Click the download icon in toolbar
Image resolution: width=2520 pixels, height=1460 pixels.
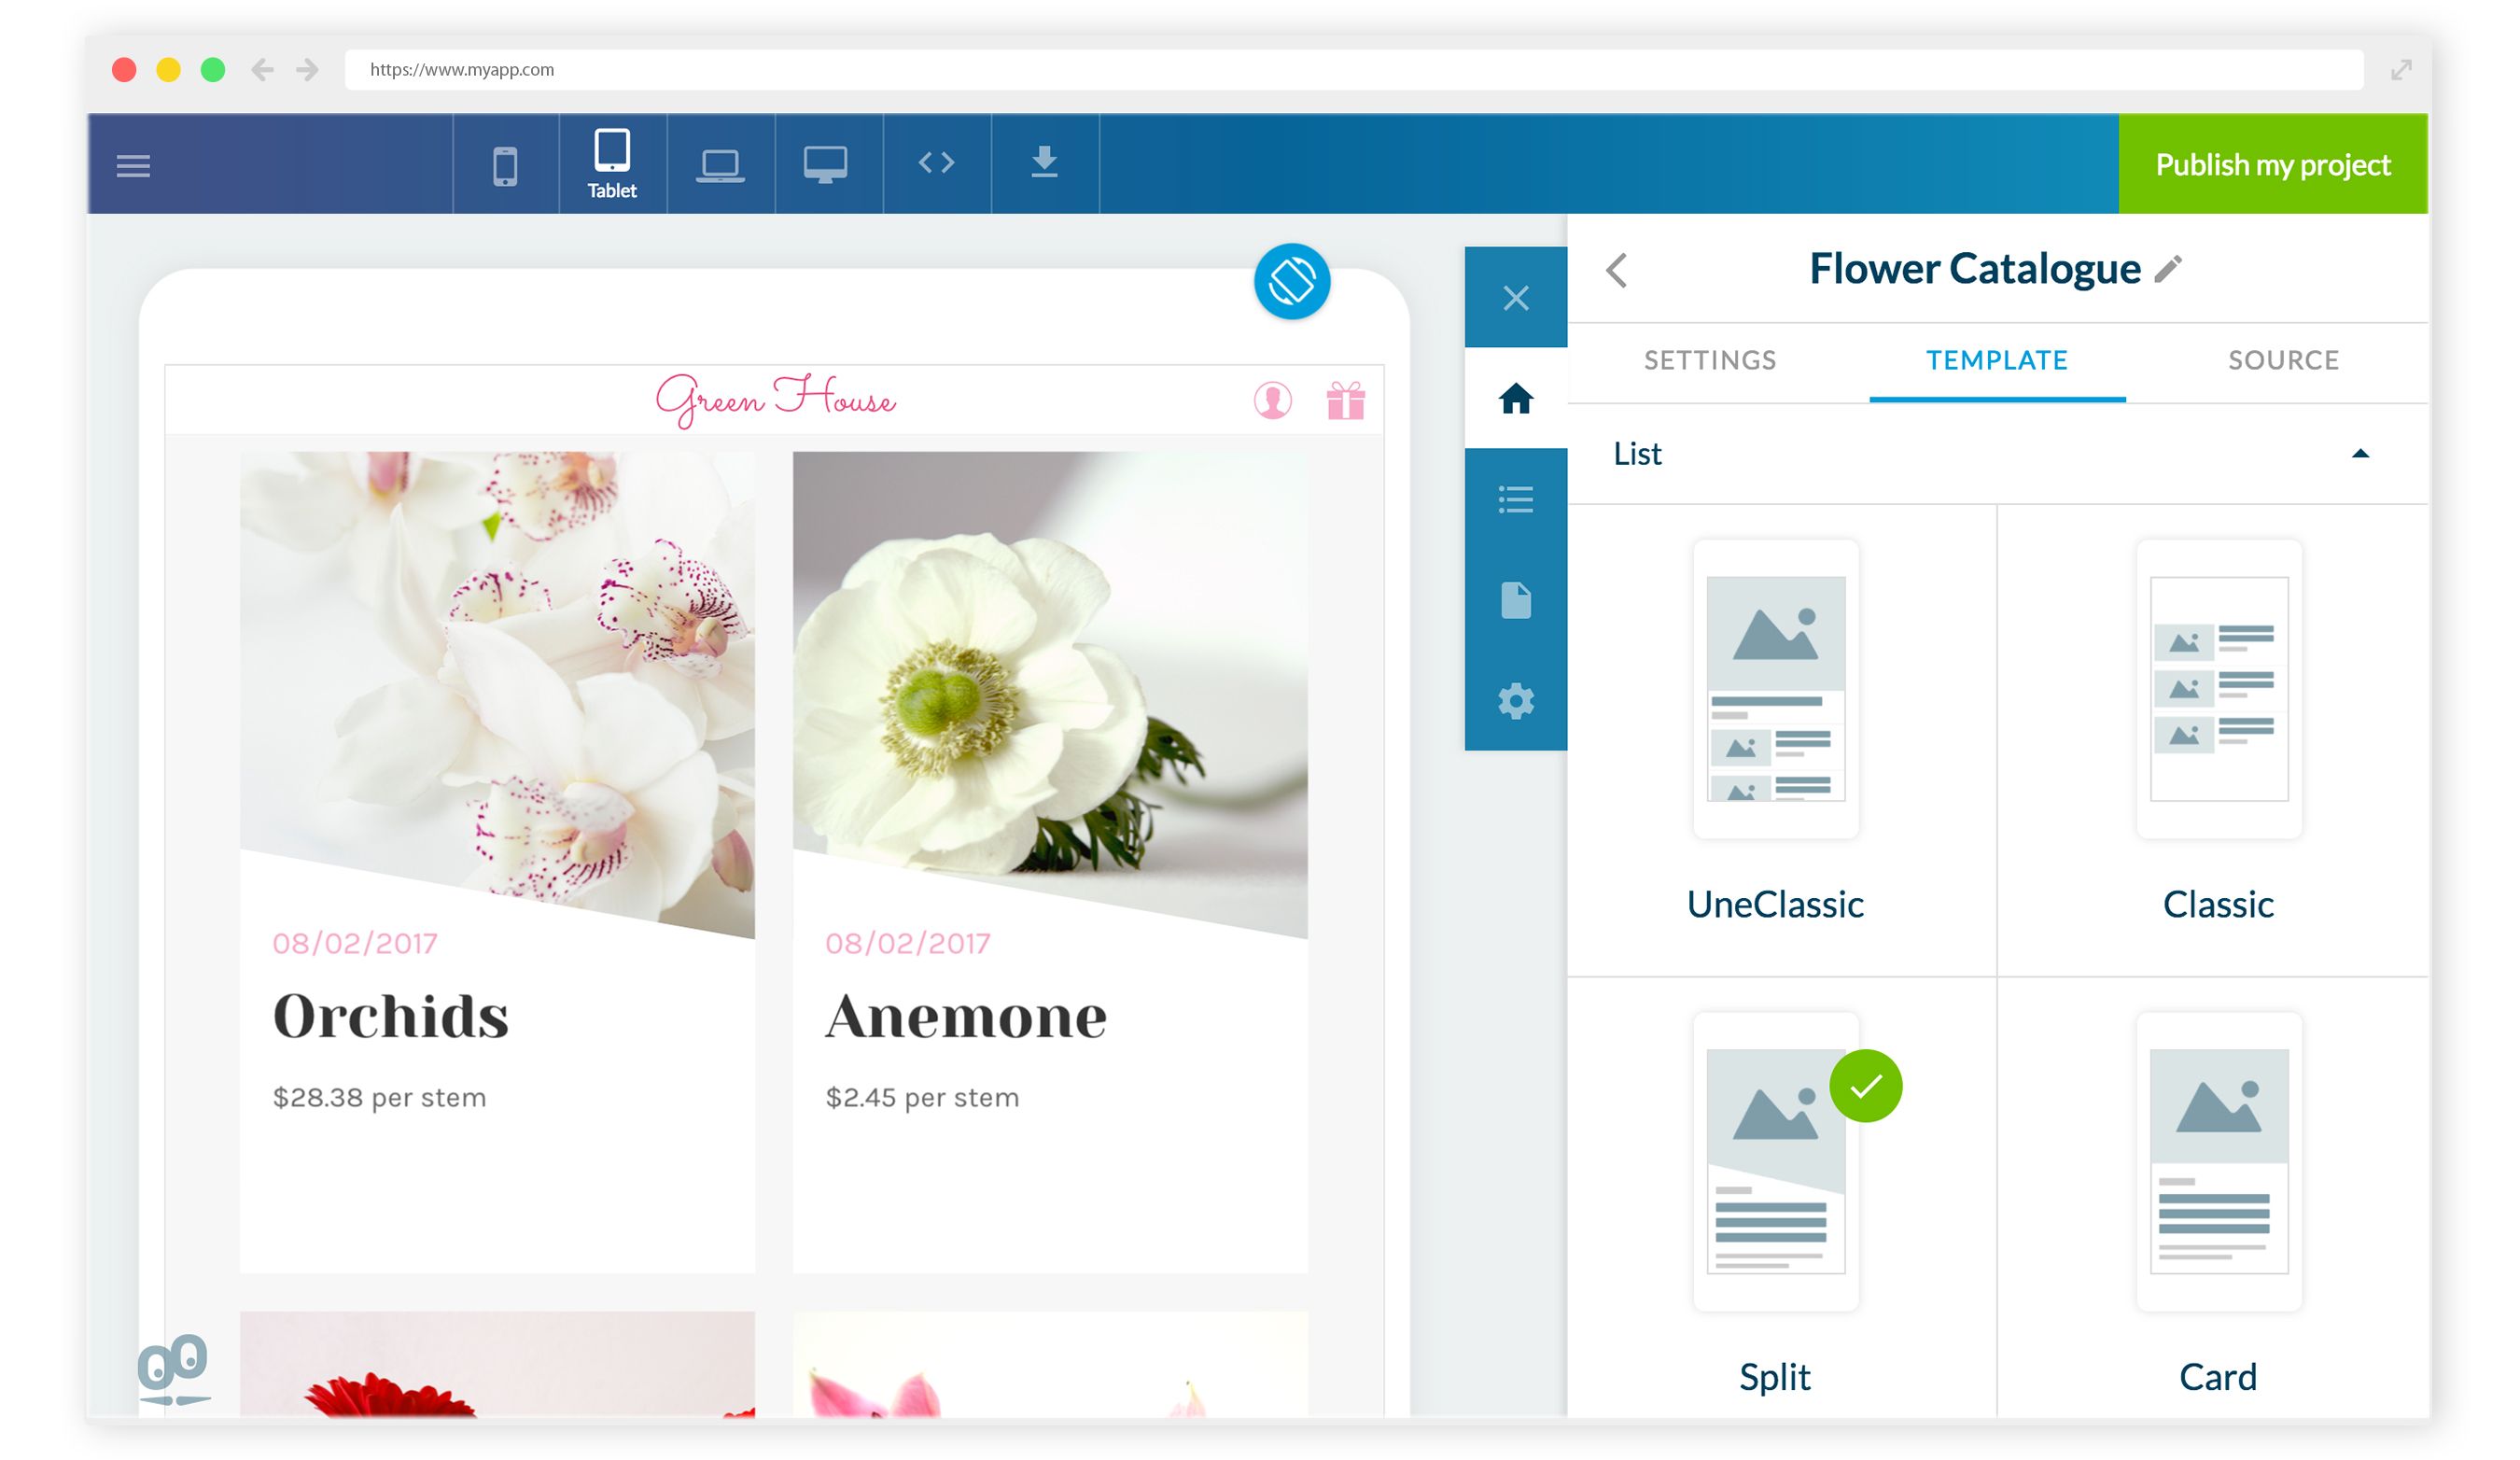point(1044,162)
